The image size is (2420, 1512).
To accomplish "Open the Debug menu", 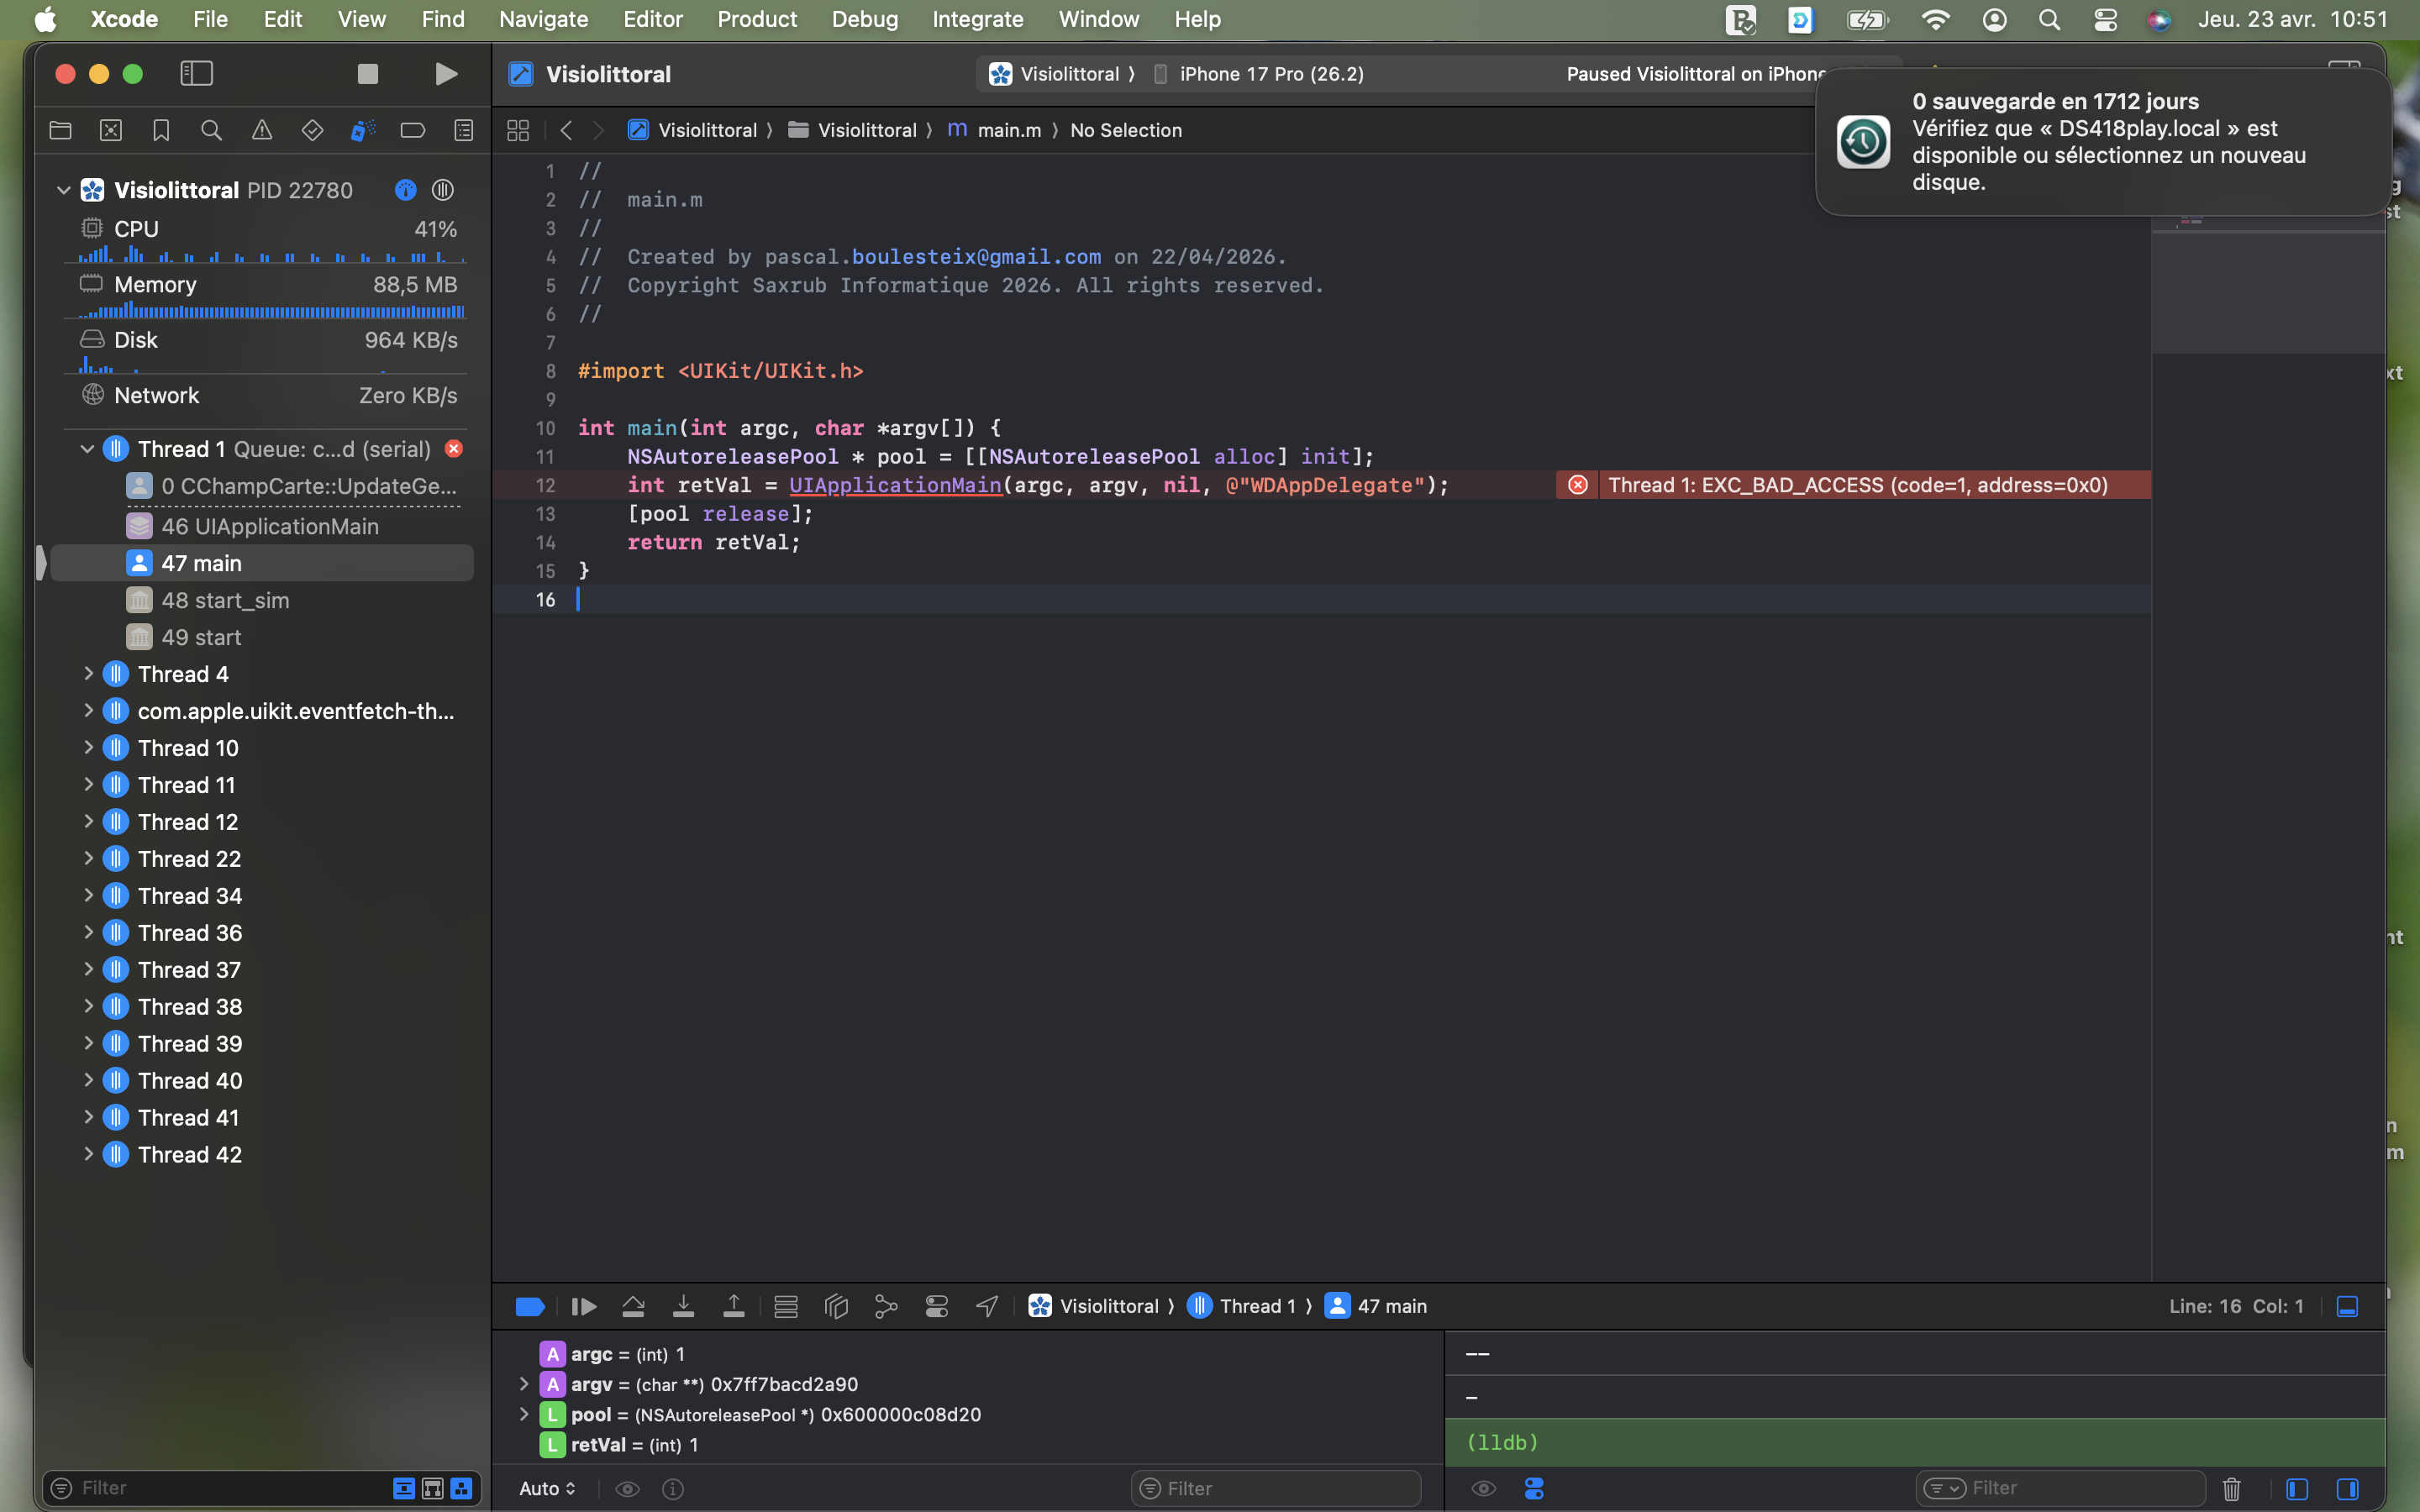I will tap(864, 19).
